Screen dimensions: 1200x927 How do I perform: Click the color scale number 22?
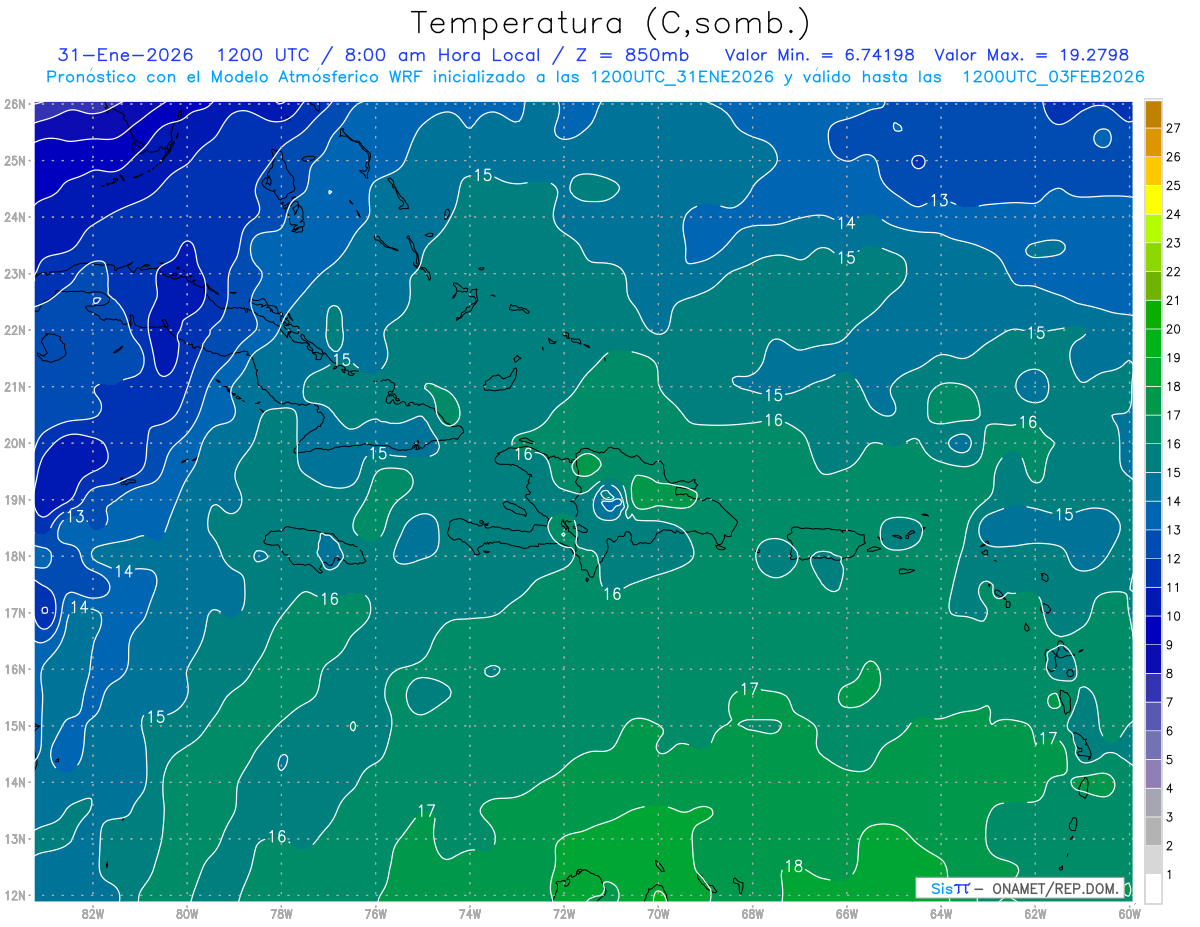1175,272
